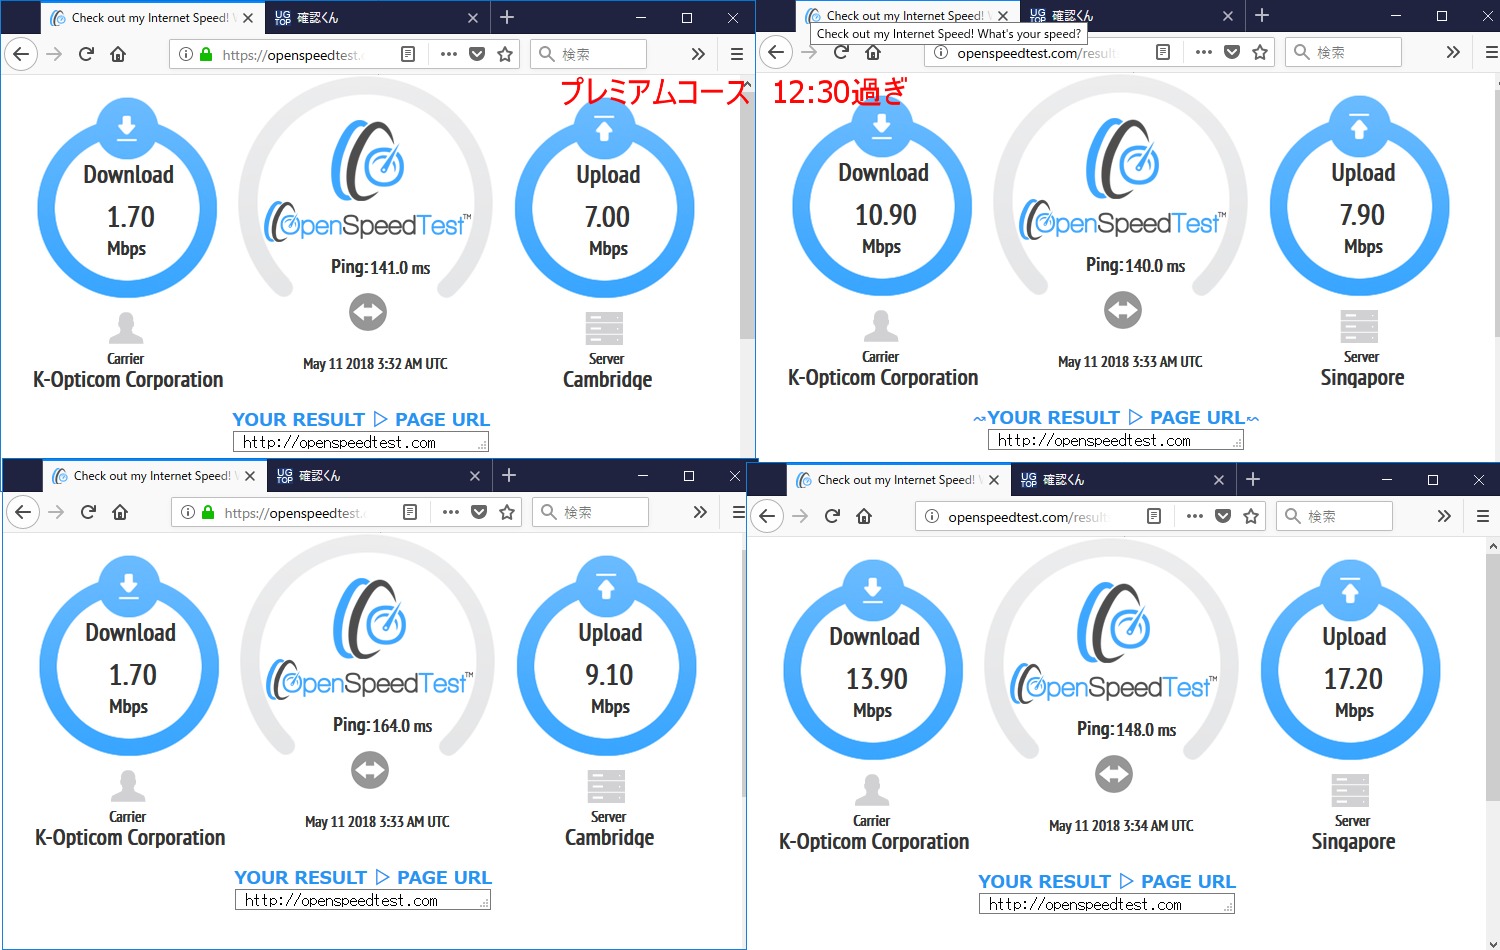Save to Pocket in the 148.0 ms ping window
Image resolution: width=1500 pixels, height=950 pixels.
tap(1223, 516)
